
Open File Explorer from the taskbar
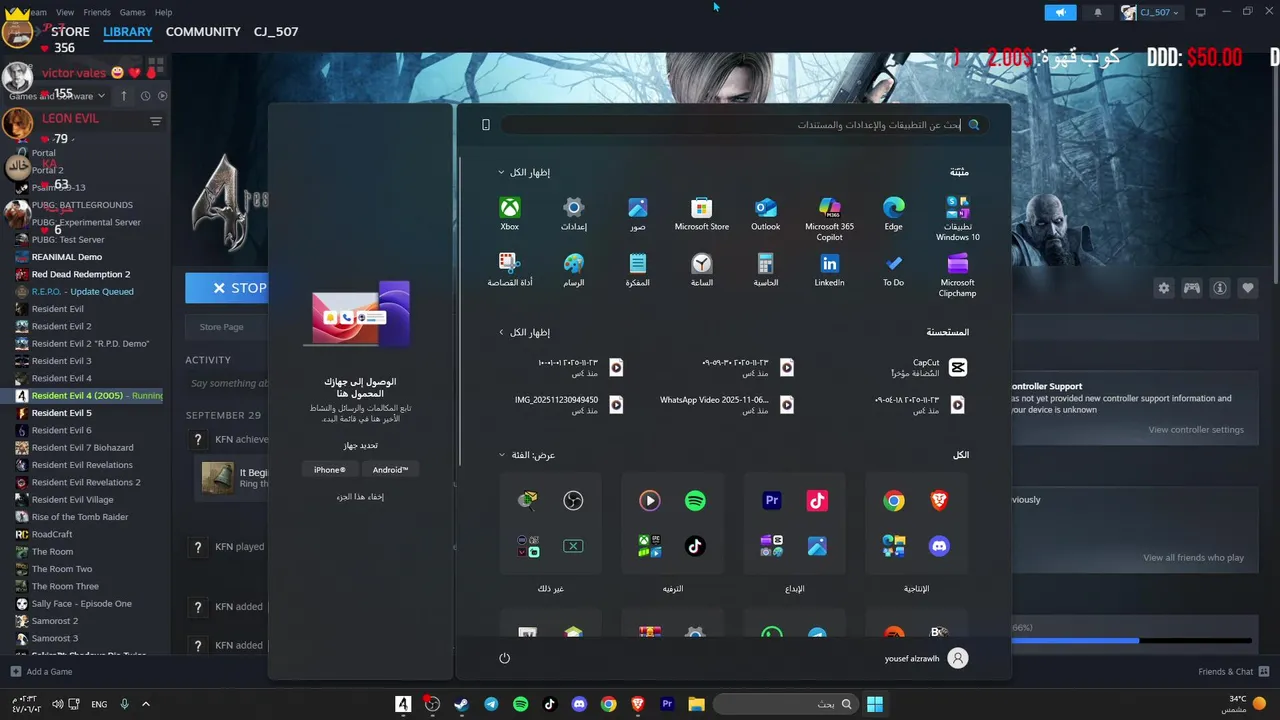pos(696,704)
